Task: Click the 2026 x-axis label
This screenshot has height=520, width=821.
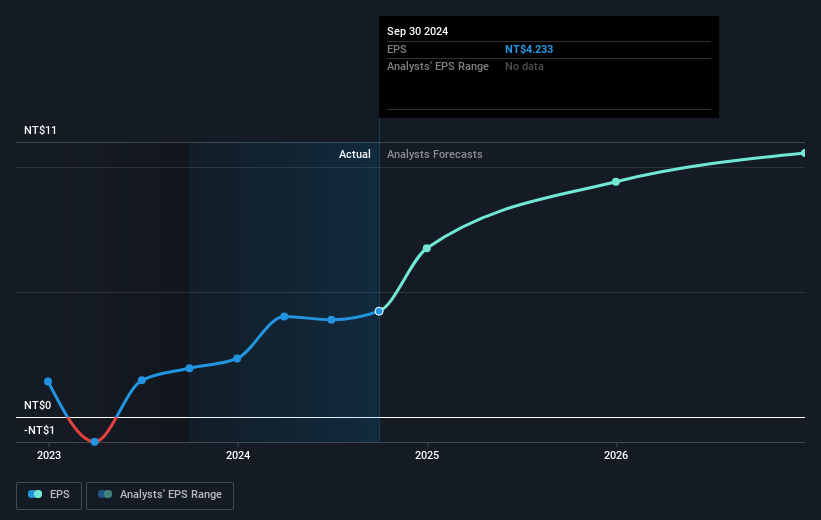Action: [x=616, y=456]
